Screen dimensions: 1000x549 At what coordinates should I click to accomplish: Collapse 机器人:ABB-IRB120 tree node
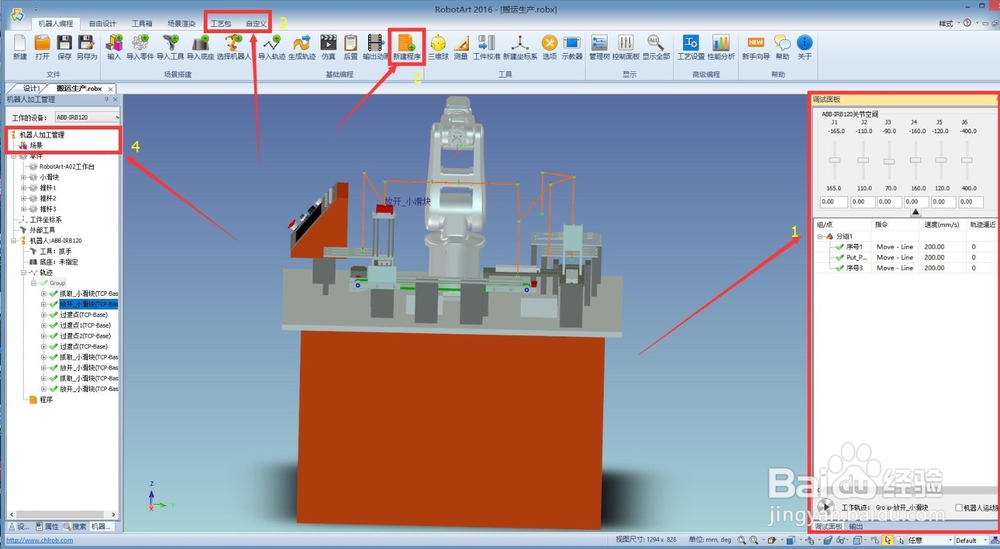pos(13,241)
